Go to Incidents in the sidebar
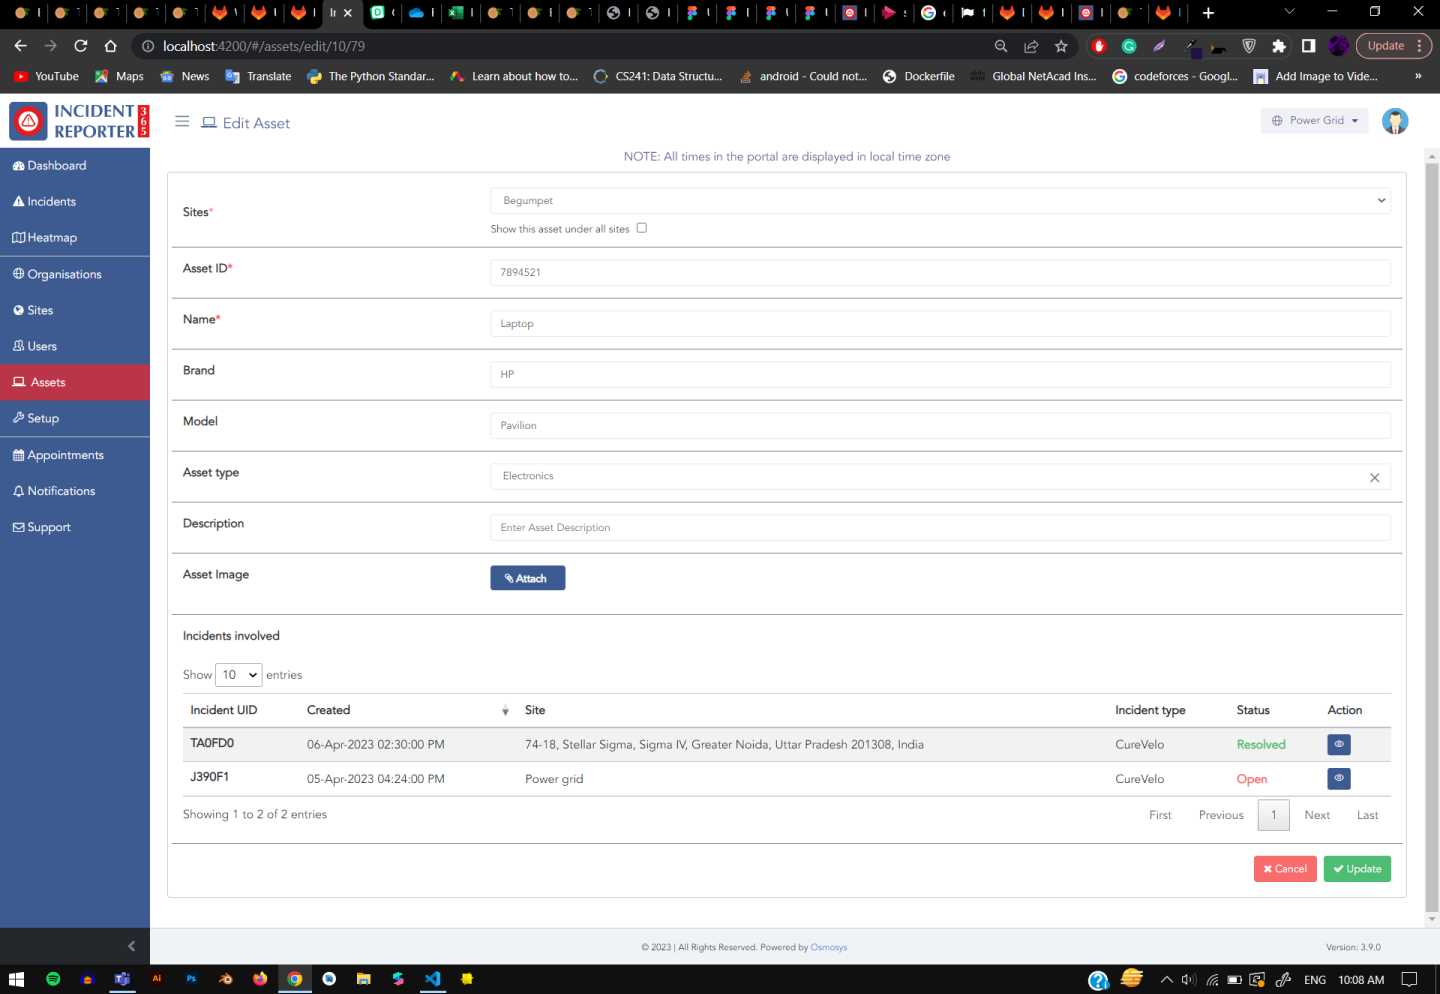The image size is (1440, 994). click(x=51, y=202)
